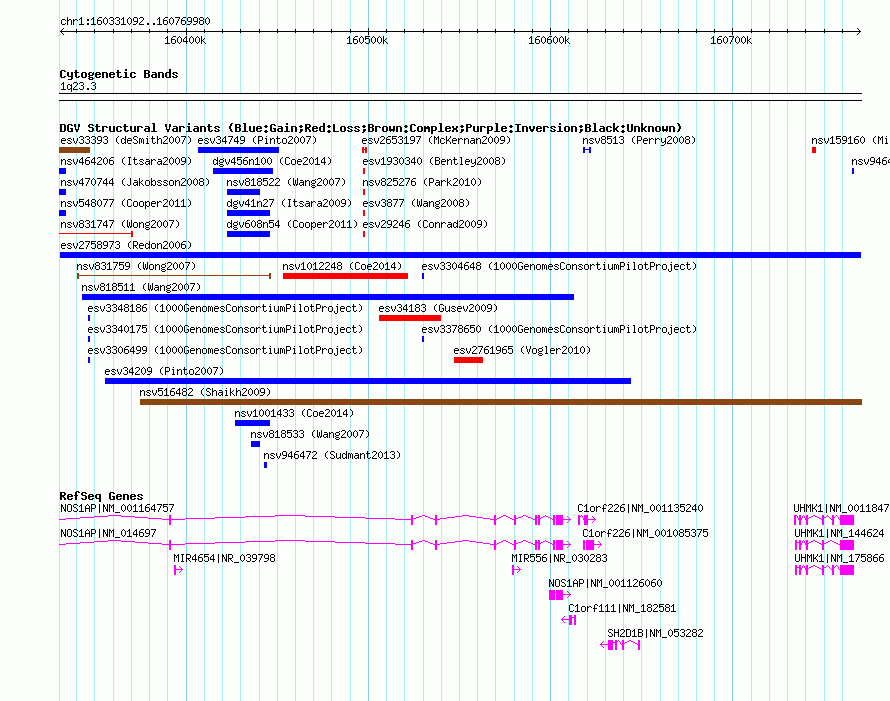Click esv1930340 (Bentley2008) label
890x701 pixels.
tap(434, 161)
